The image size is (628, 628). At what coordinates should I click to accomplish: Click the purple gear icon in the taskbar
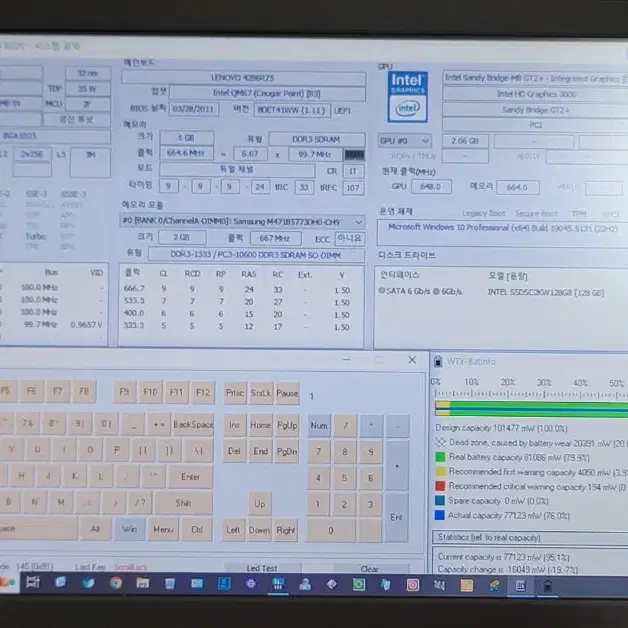point(251,584)
